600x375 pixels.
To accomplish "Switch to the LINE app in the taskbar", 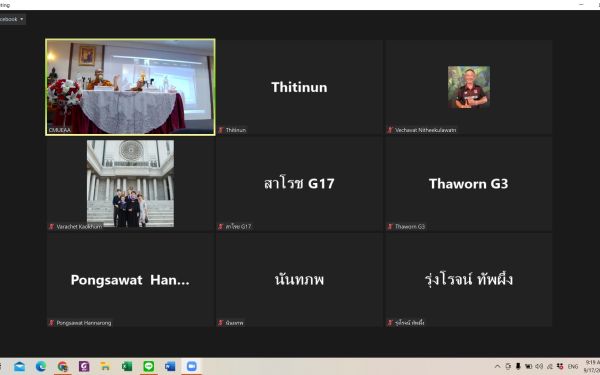I will point(148,367).
